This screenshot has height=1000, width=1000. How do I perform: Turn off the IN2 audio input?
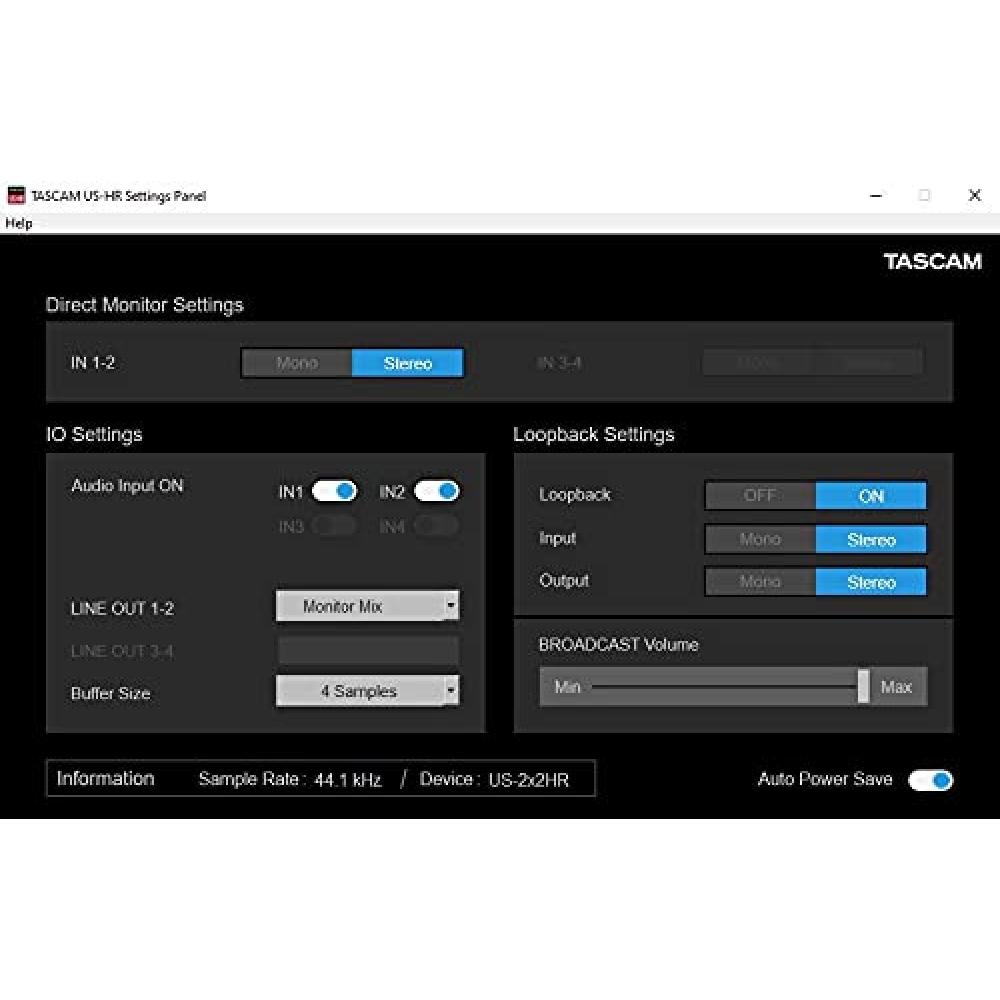[436, 491]
